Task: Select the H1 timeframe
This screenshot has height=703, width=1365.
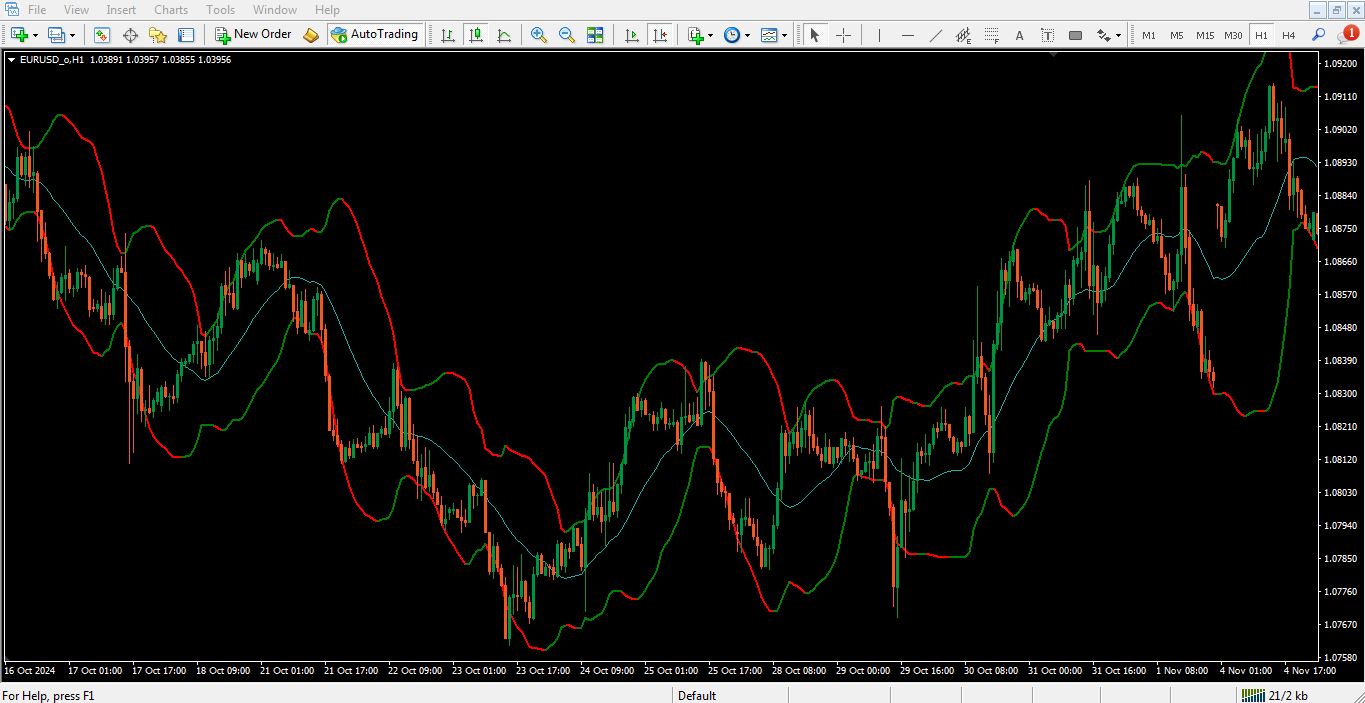Action: click(1261, 35)
